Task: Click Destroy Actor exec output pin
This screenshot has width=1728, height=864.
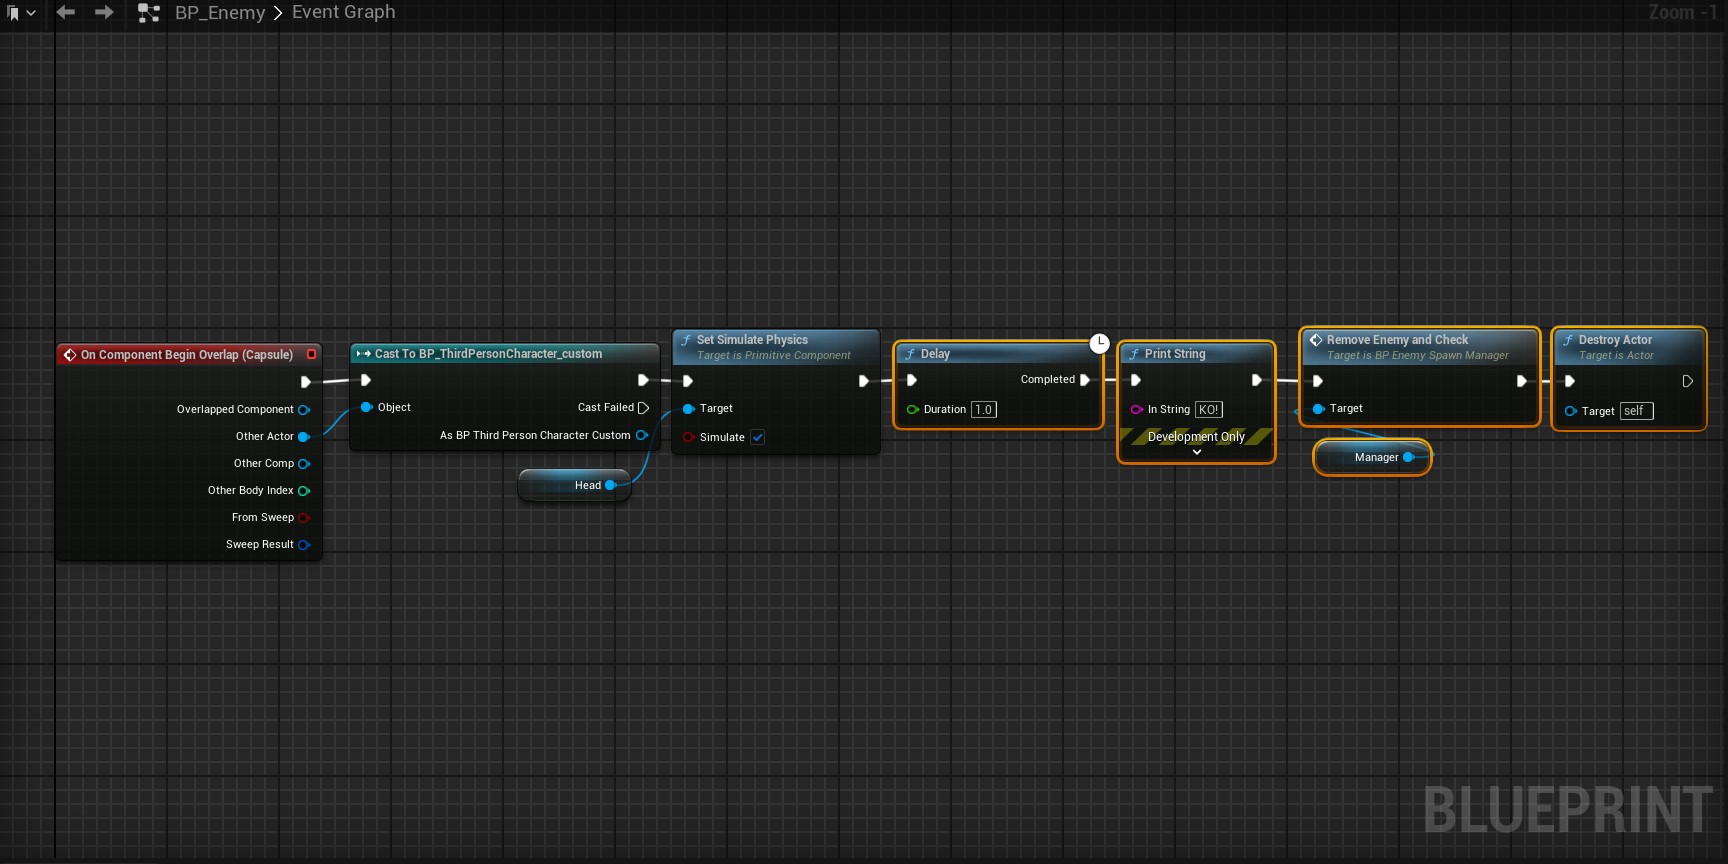Action: pyautogui.click(x=1688, y=381)
